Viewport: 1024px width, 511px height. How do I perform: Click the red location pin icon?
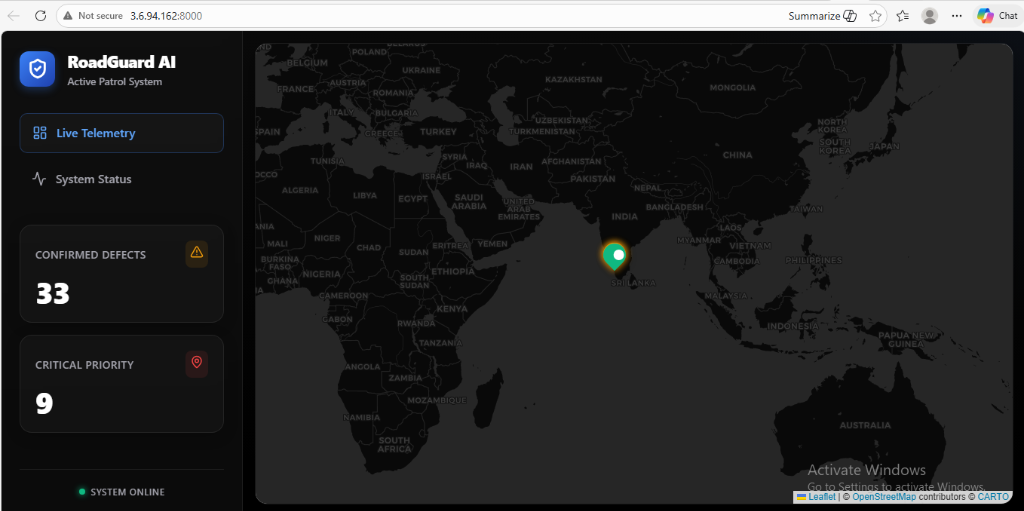(197, 362)
